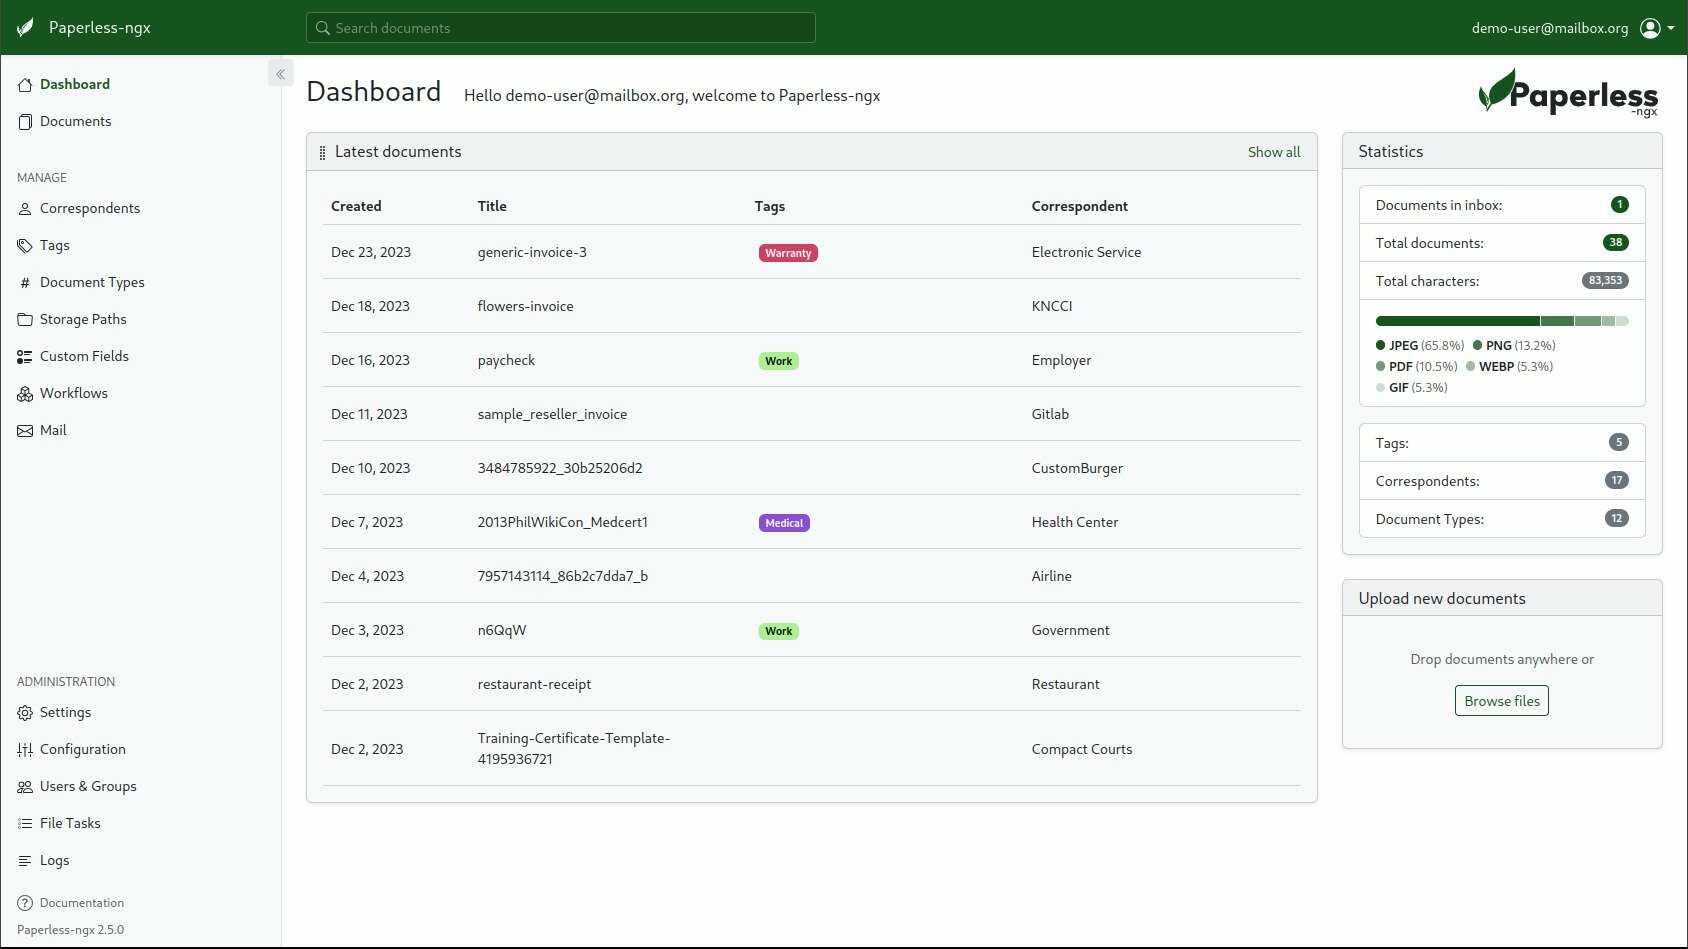Open Correspondents via the people icon
This screenshot has width=1688, height=949.
pos(24,208)
